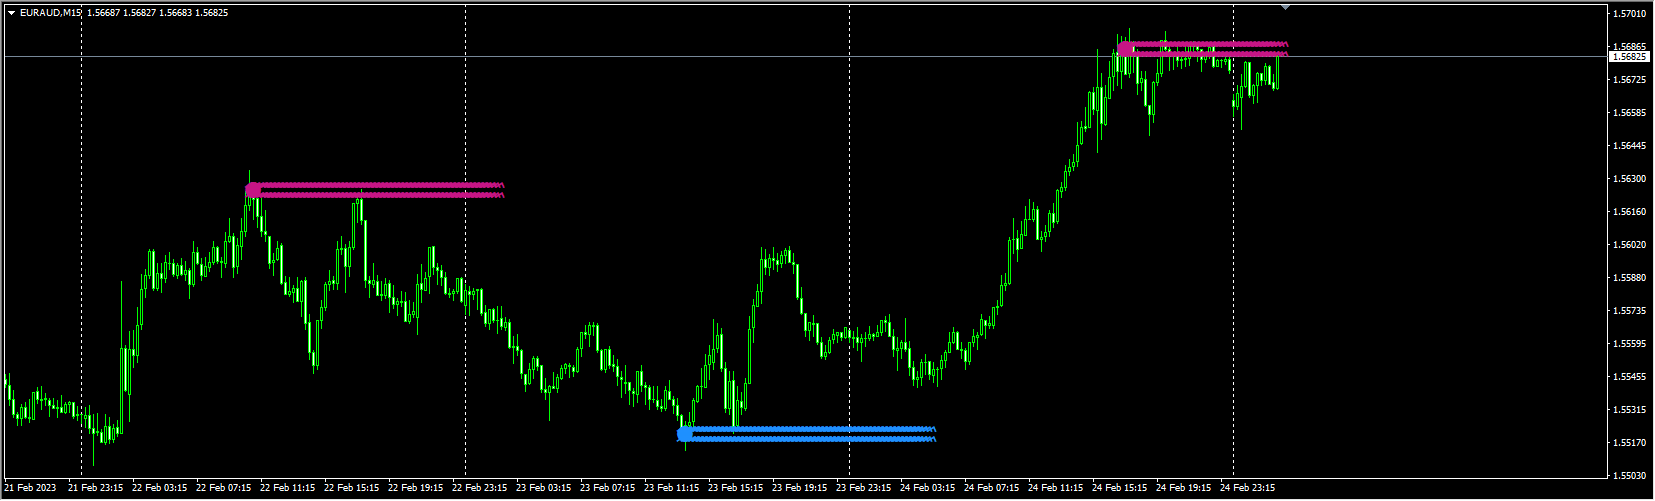The image size is (1655, 501).
Task: Click the 22 Feb 11:15 time label
Action: click(x=288, y=488)
